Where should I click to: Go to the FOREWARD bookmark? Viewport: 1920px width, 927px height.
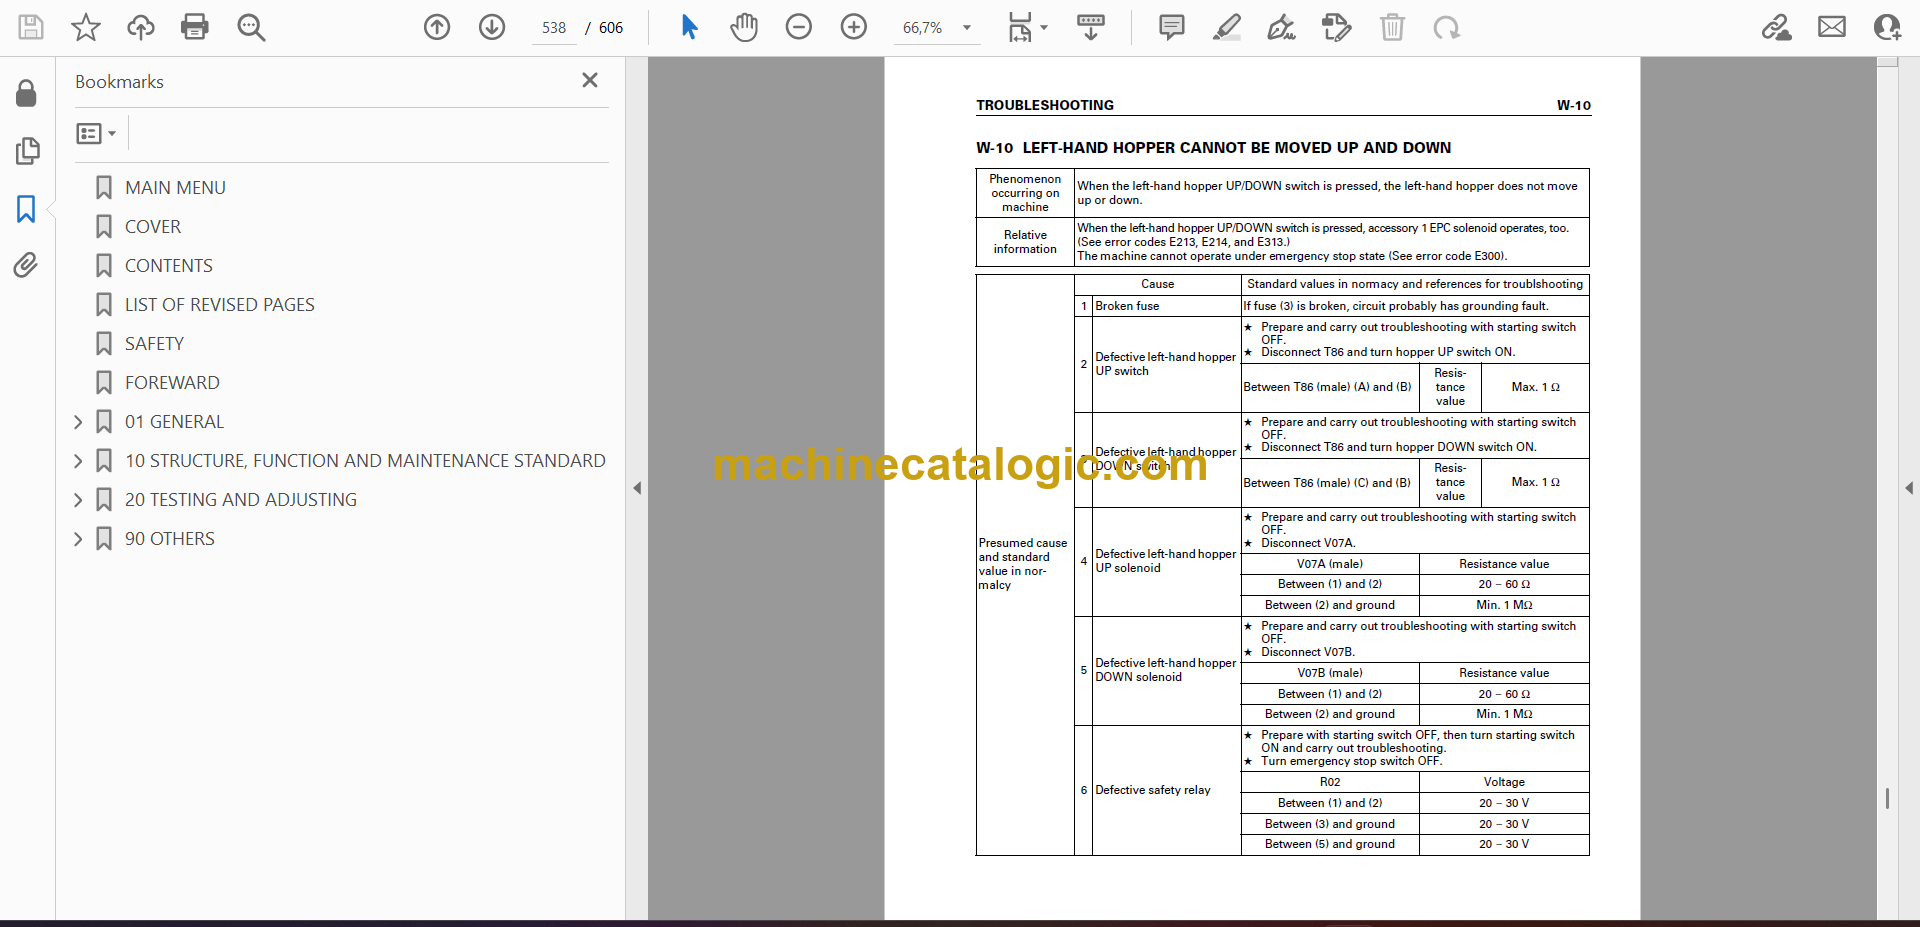tap(172, 383)
